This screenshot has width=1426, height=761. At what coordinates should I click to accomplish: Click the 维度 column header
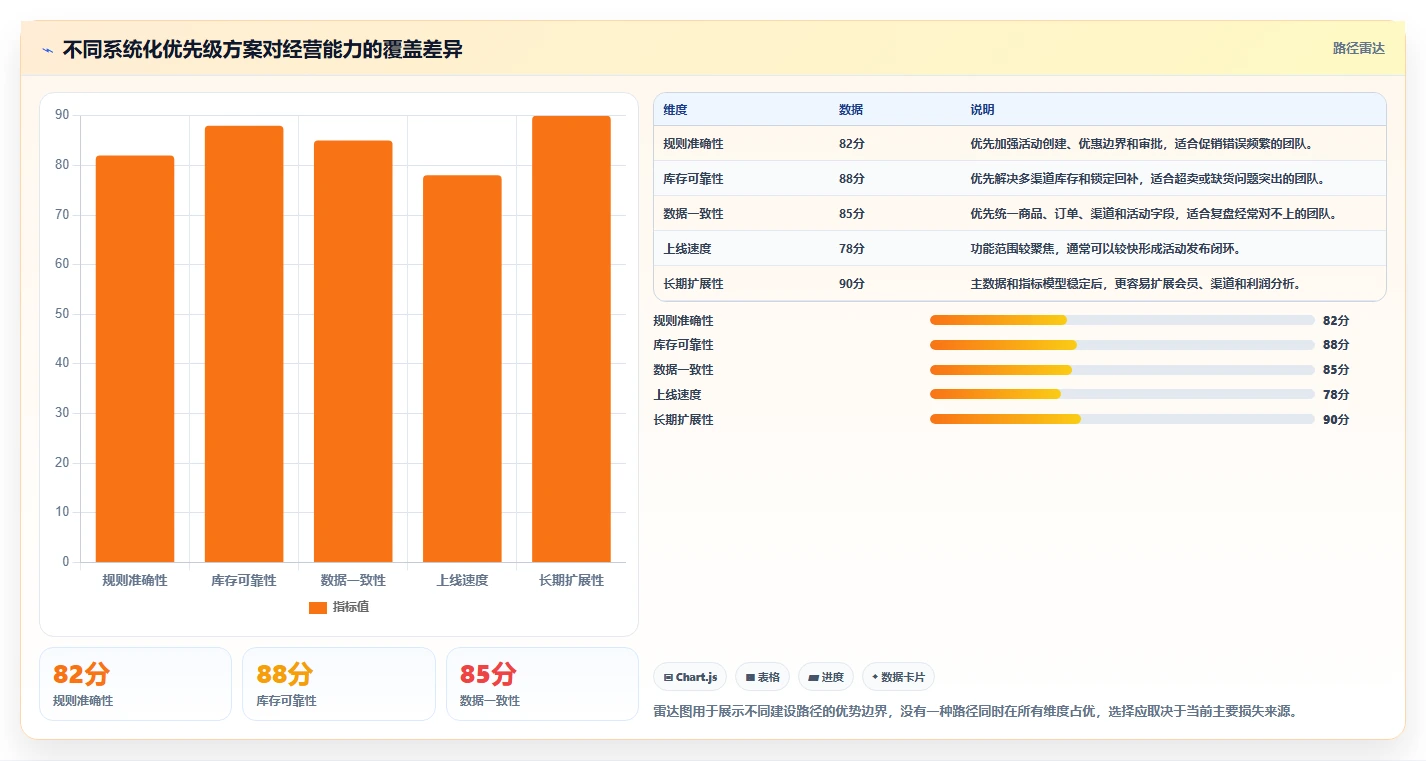click(x=675, y=110)
